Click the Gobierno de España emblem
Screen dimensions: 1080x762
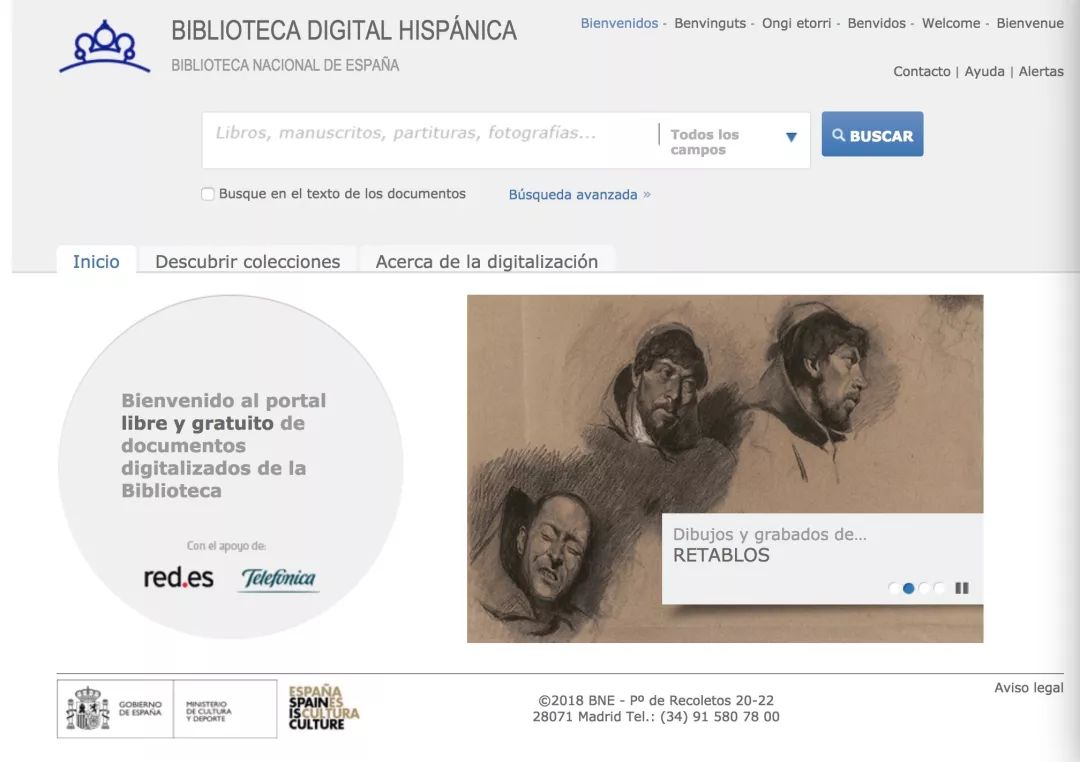coord(115,709)
